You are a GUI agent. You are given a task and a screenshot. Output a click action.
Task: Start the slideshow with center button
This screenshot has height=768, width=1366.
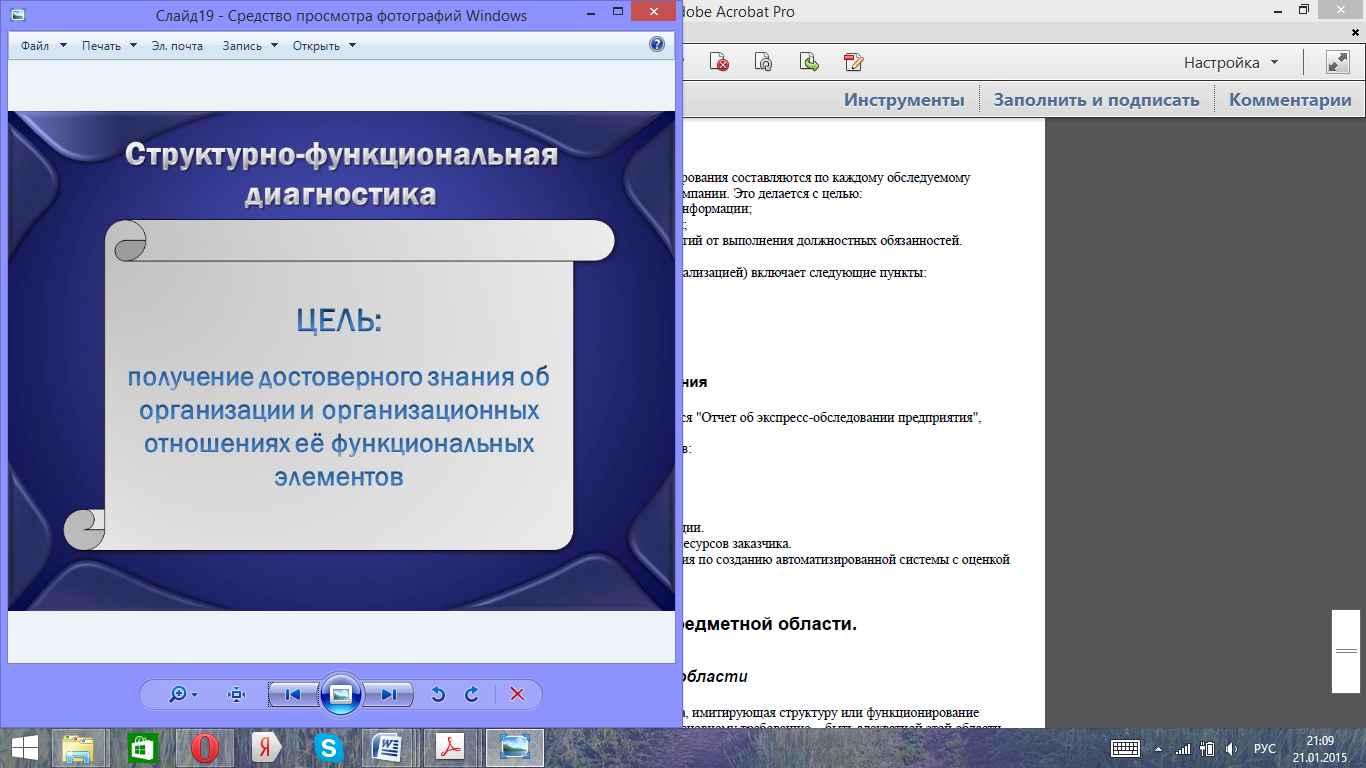341,694
